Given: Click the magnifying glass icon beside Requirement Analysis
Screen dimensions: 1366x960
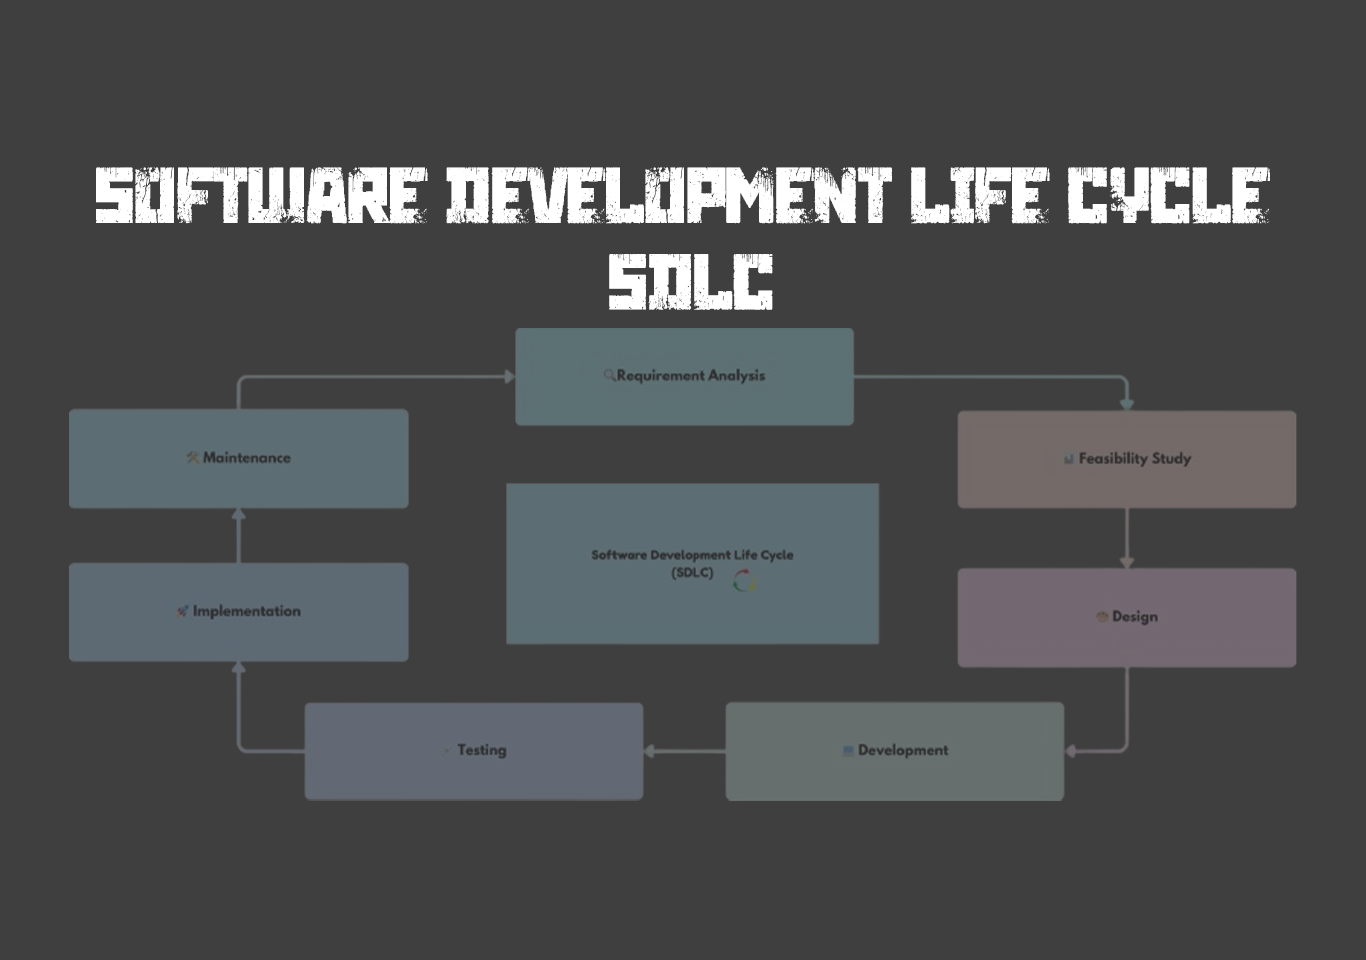Looking at the screenshot, I should (x=609, y=376).
